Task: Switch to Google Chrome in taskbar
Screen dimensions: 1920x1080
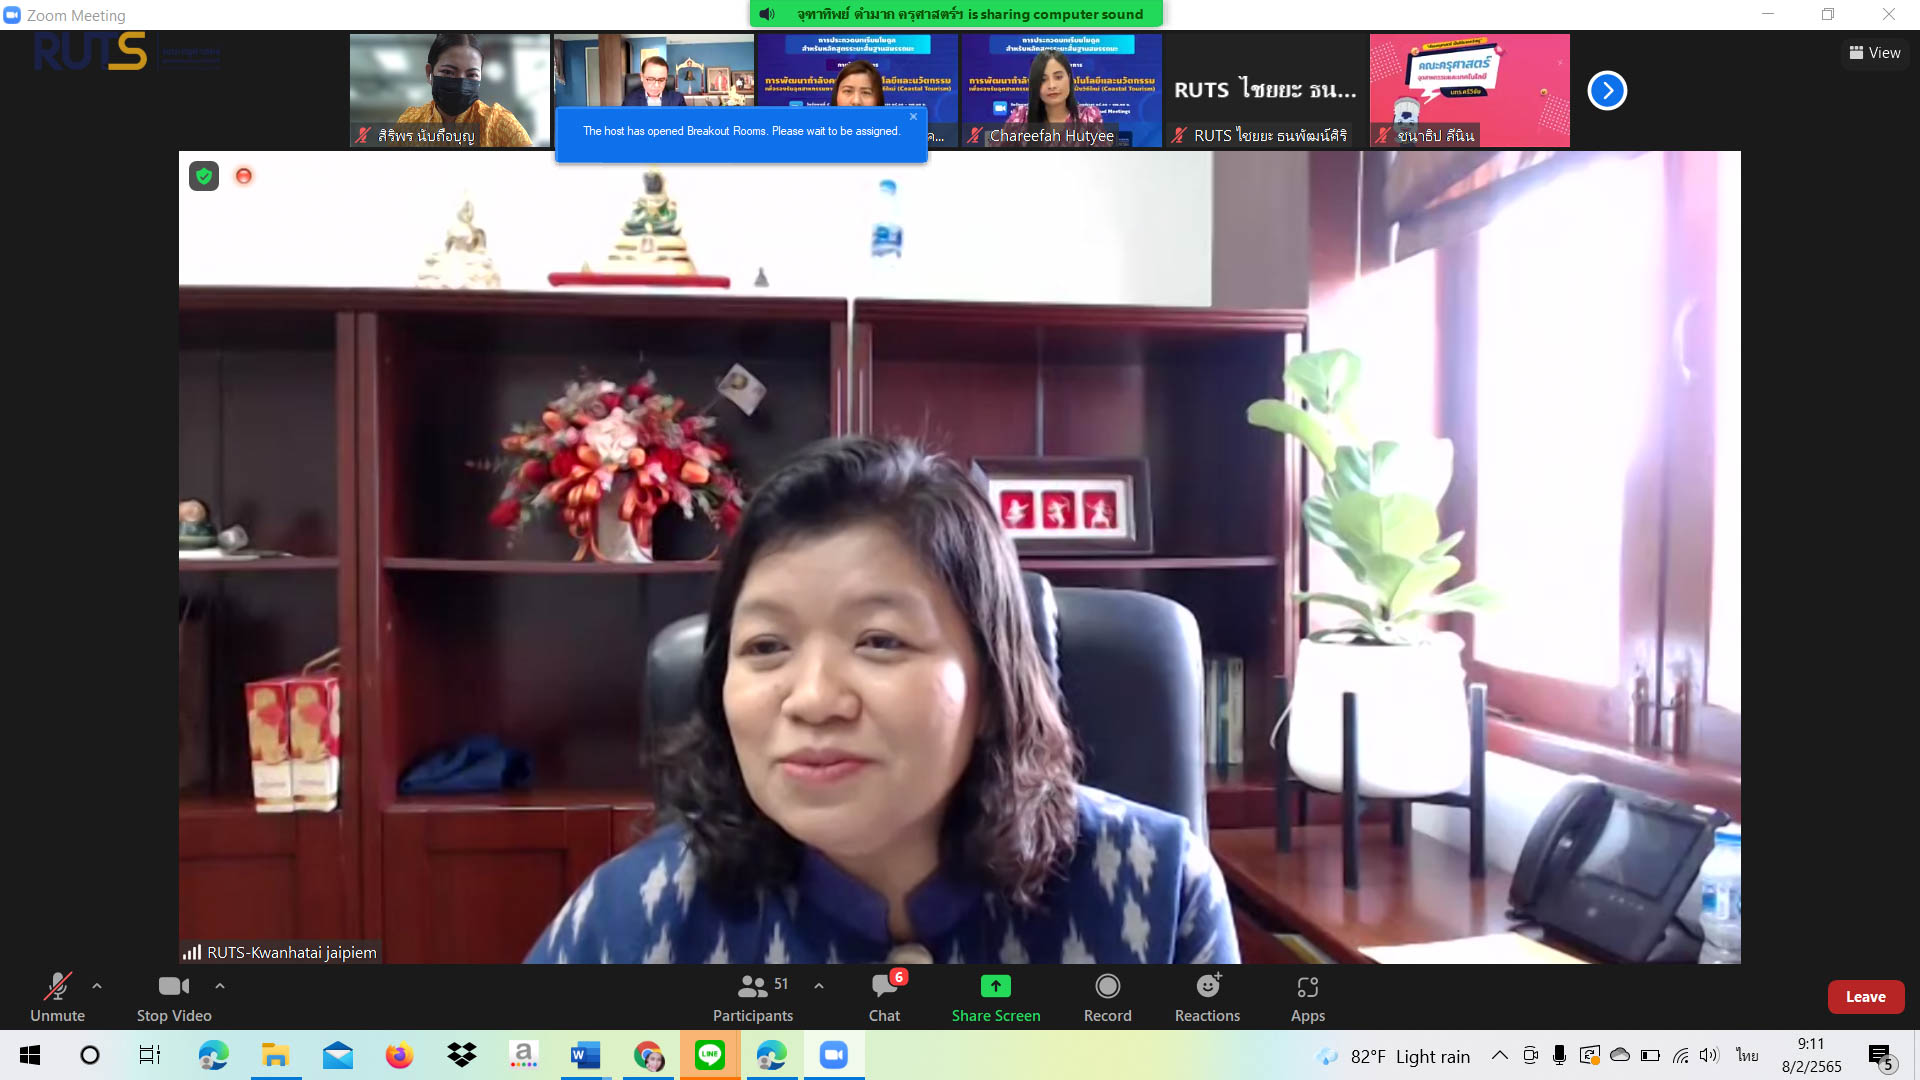Action: (648, 1055)
